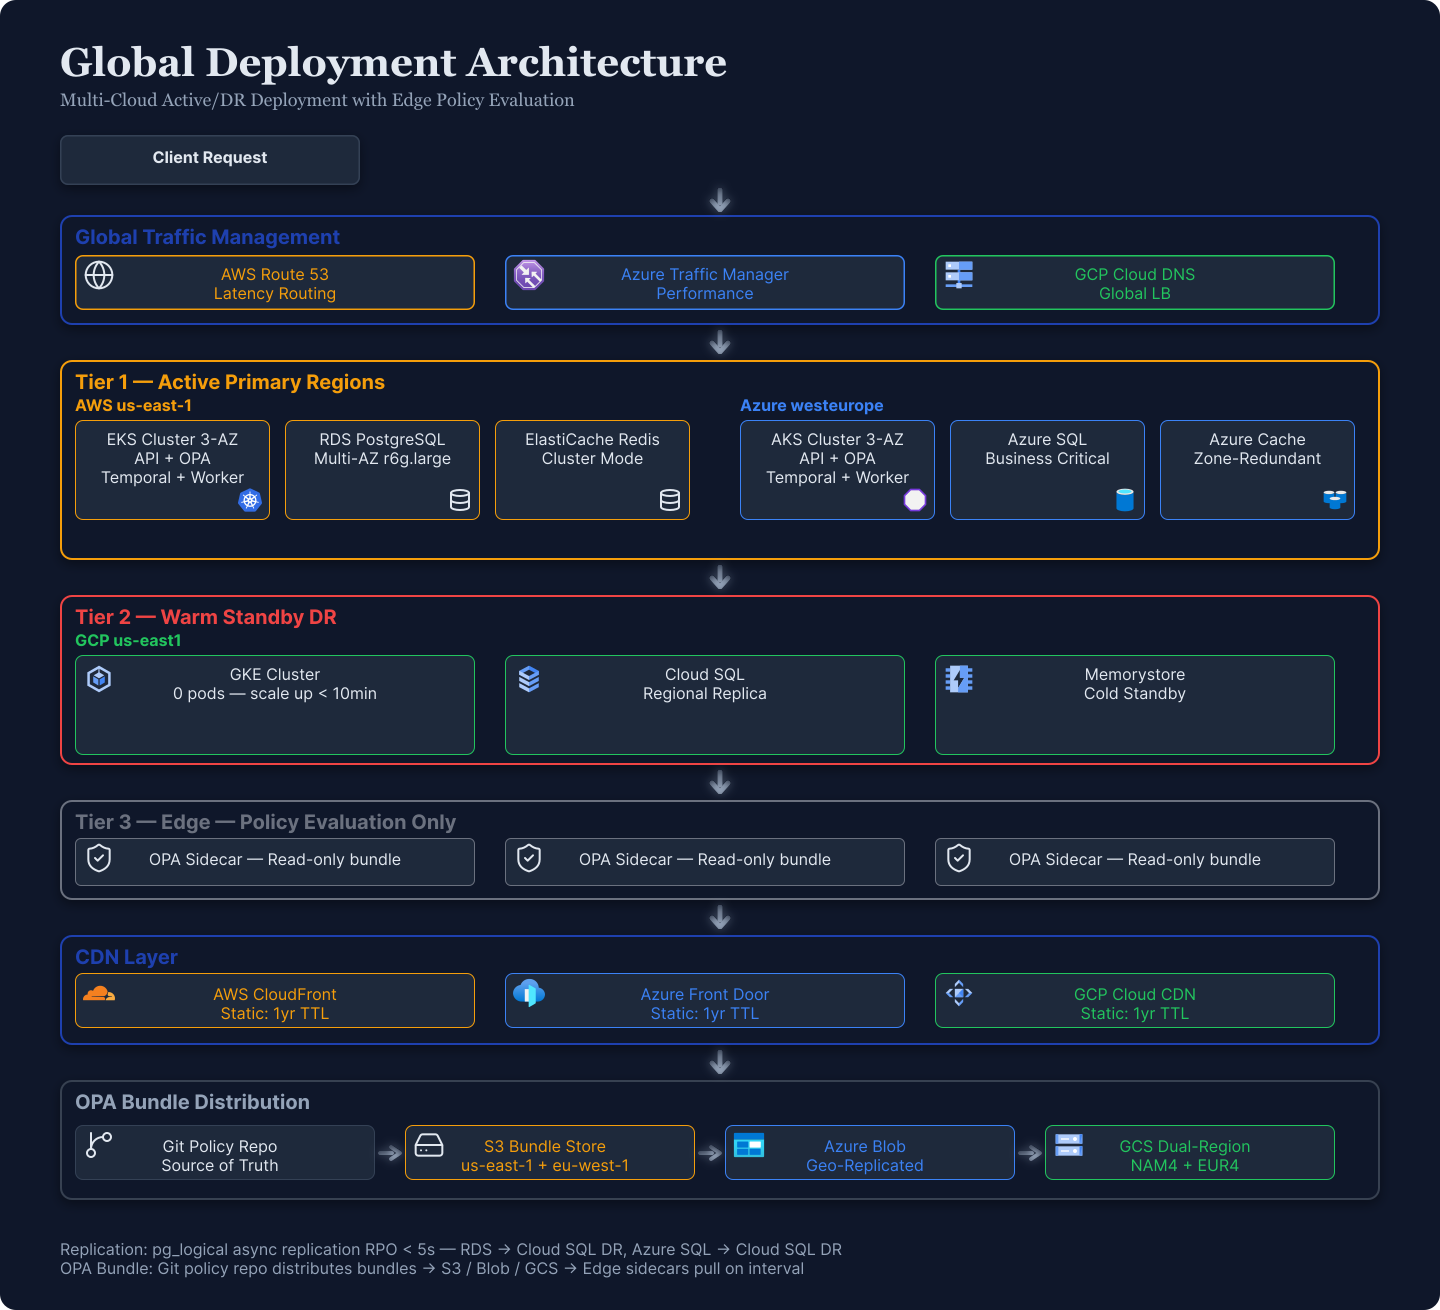Screen dimensions: 1440x1310
Task: Click the 'Regional Replica' text under Cloud SQL
Action: click(705, 693)
